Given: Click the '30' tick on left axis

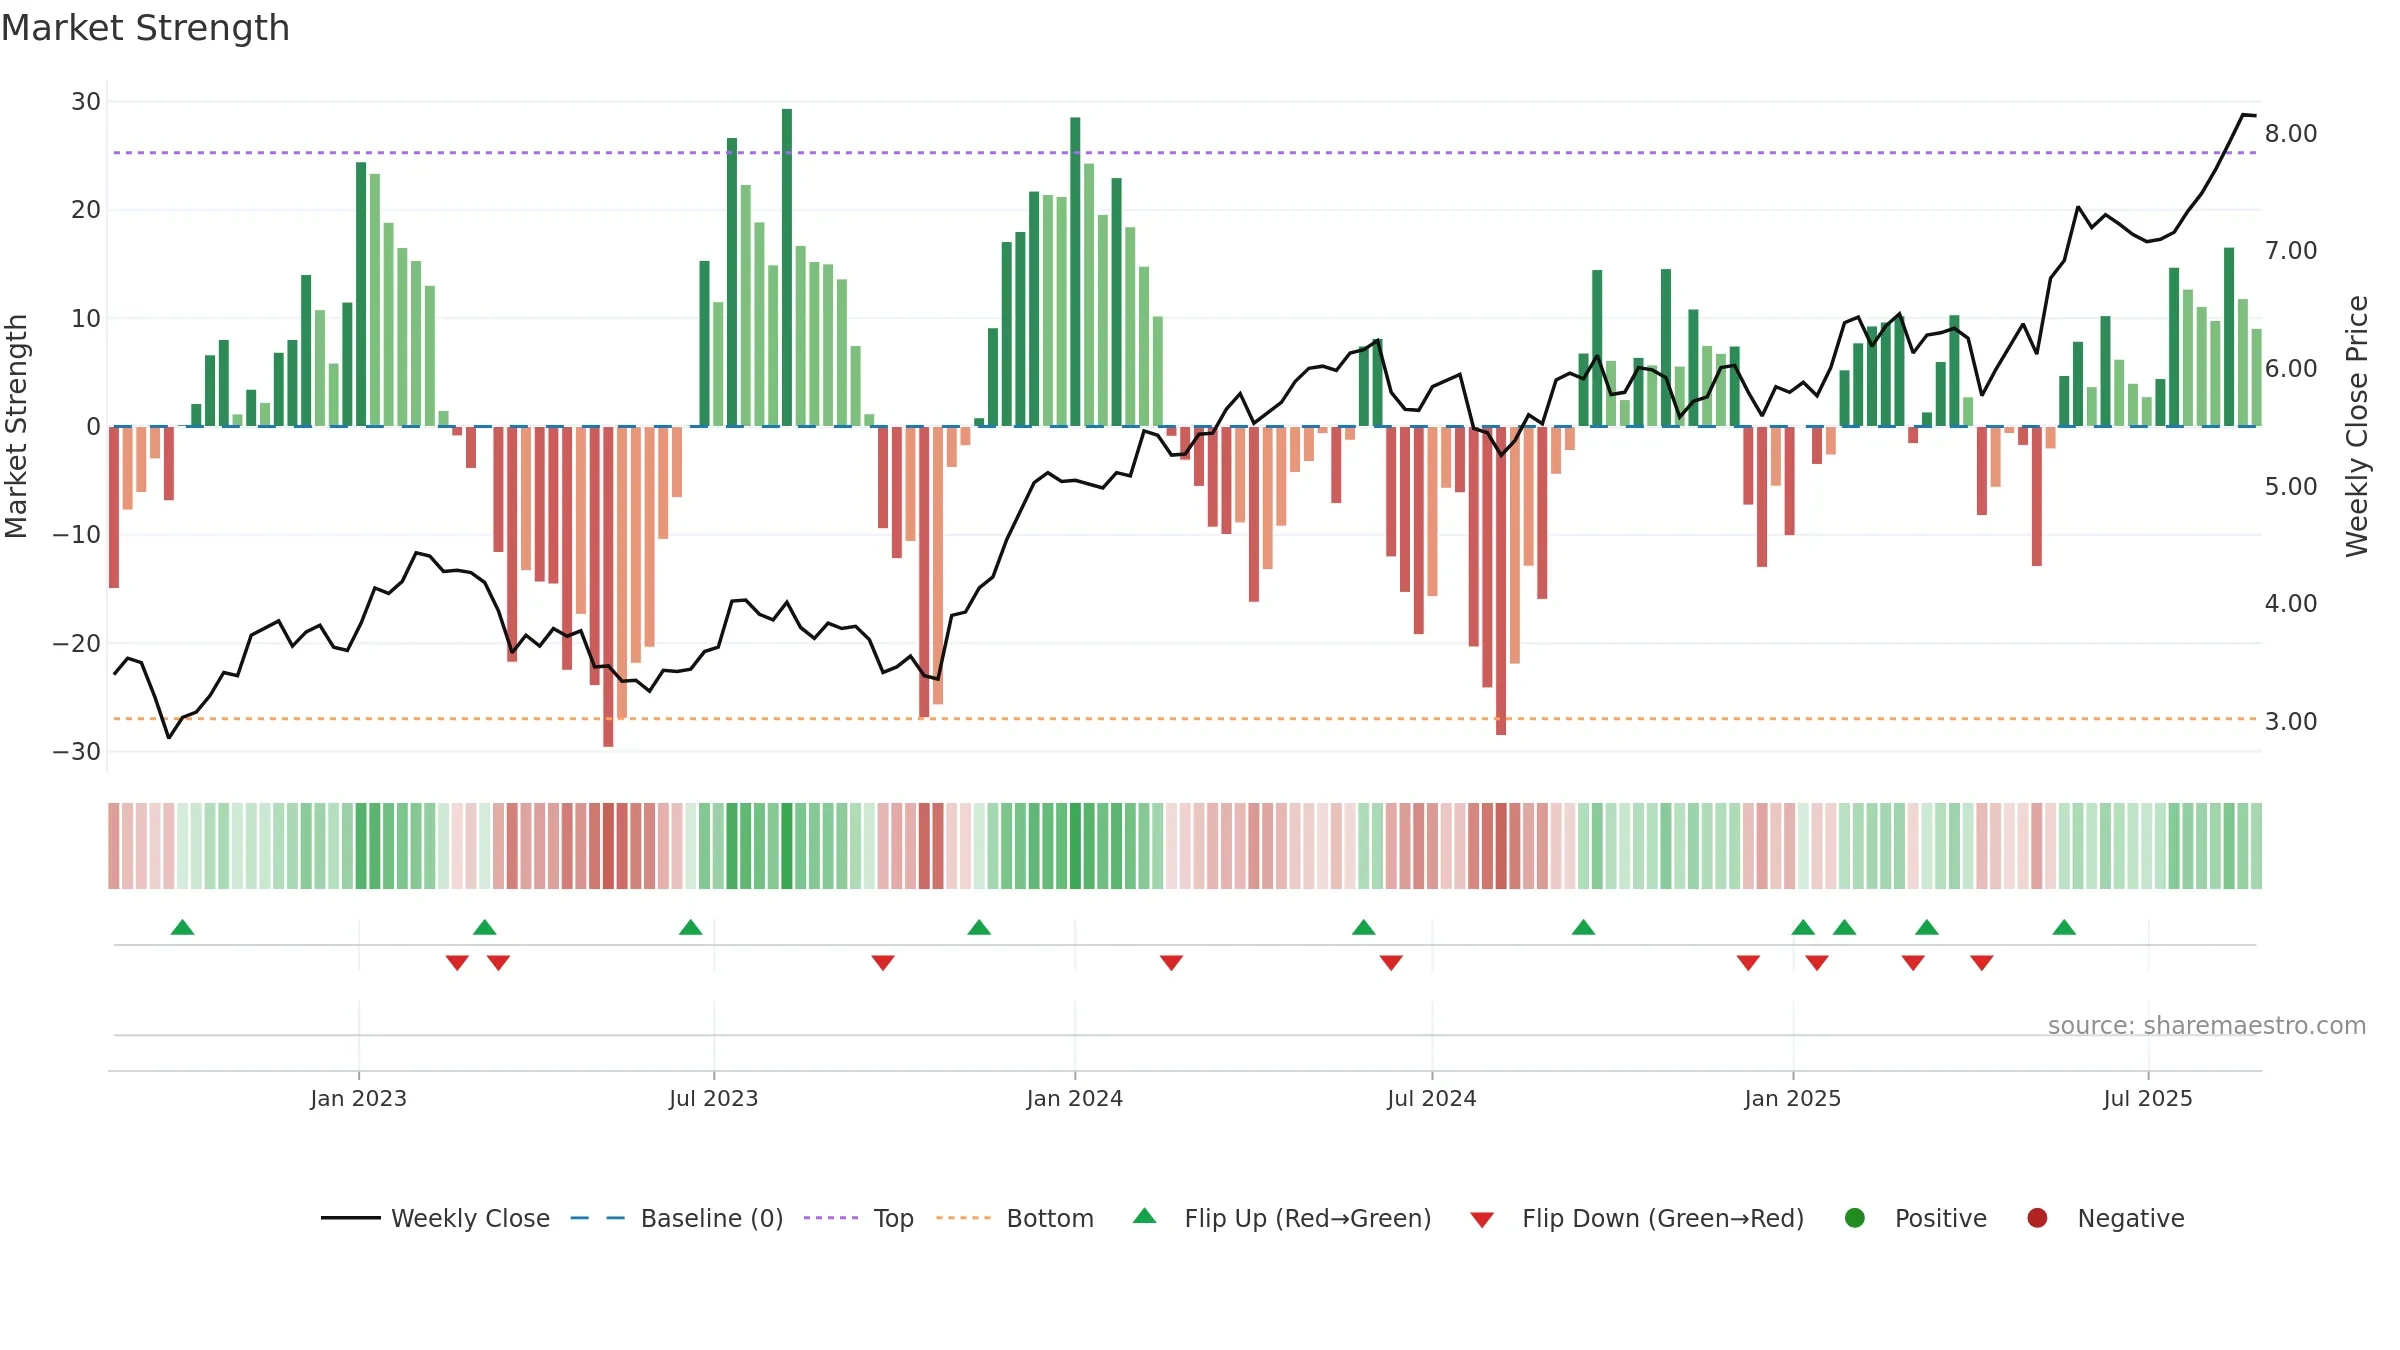Looking at the screenshot, I should click(x=86, y=102).
